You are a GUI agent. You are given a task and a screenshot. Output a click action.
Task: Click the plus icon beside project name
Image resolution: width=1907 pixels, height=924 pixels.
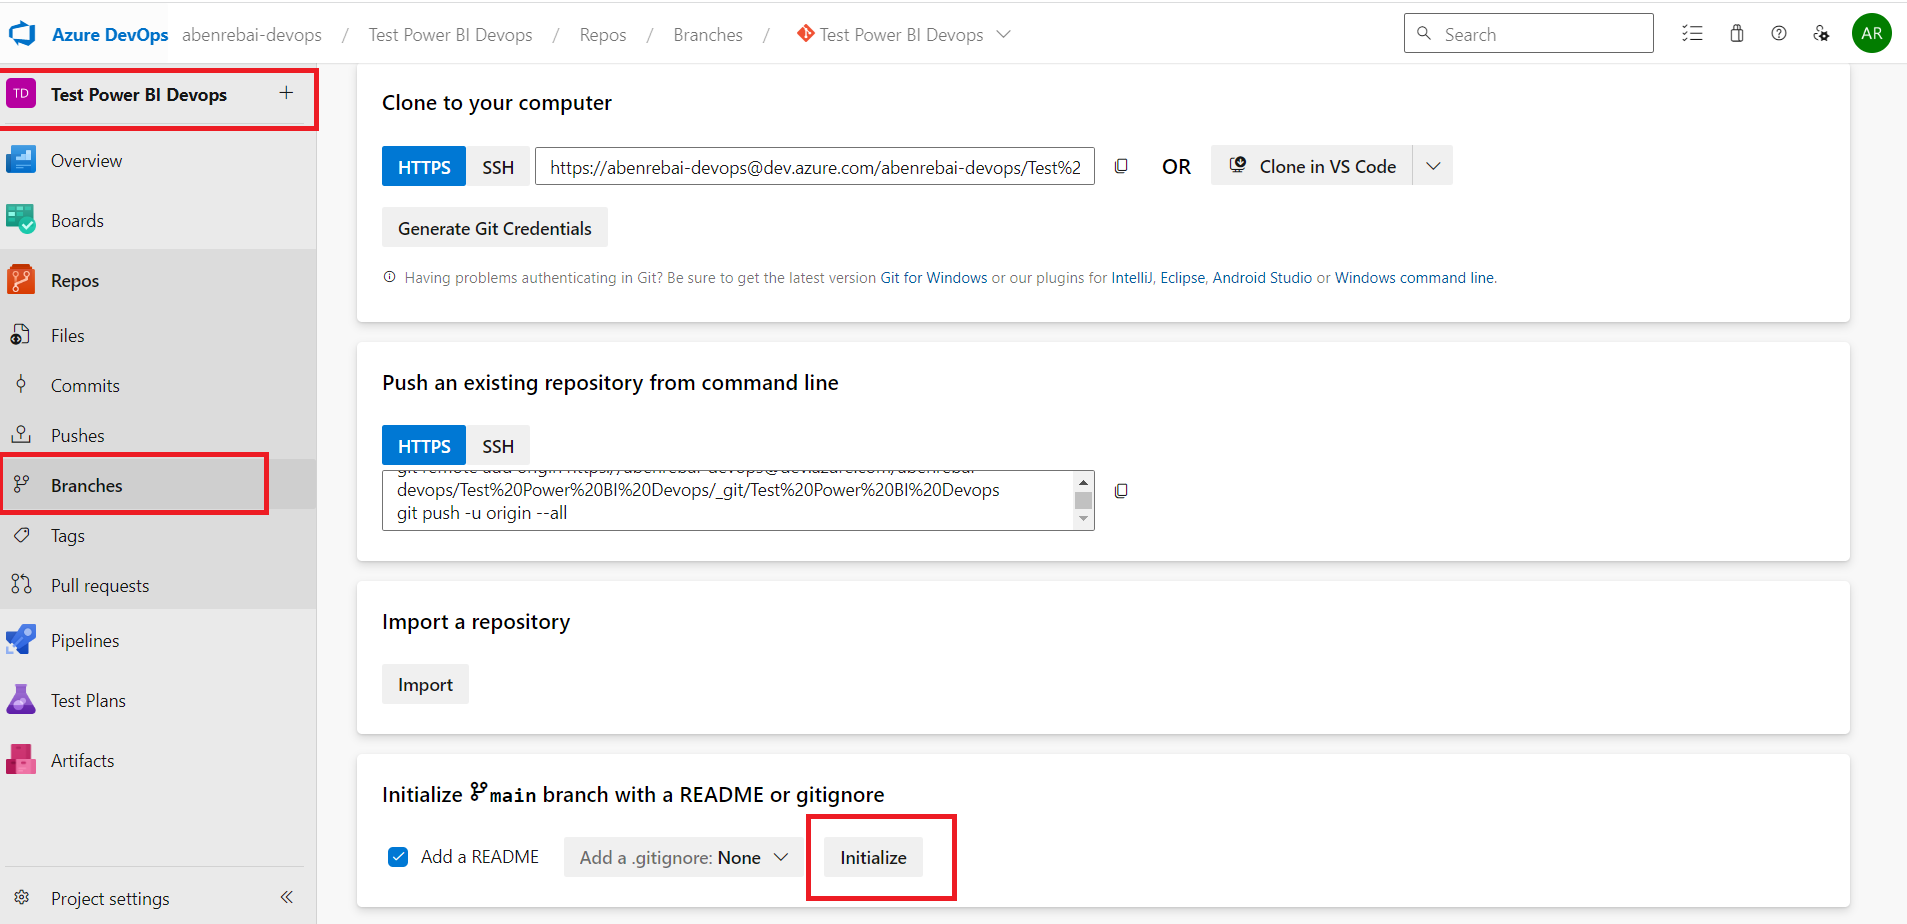click(x=286, y=93)
